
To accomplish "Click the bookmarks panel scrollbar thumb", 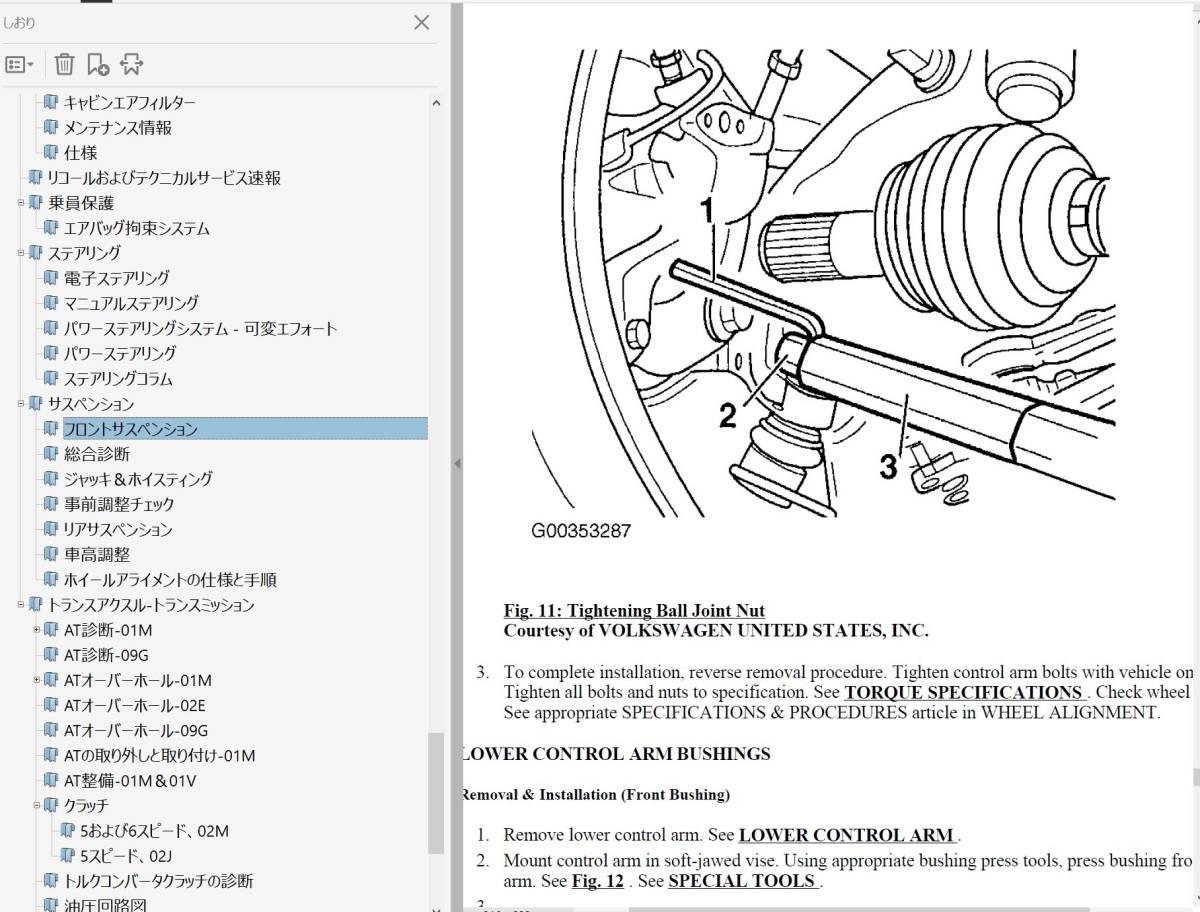I will click(x=435, y=795).
